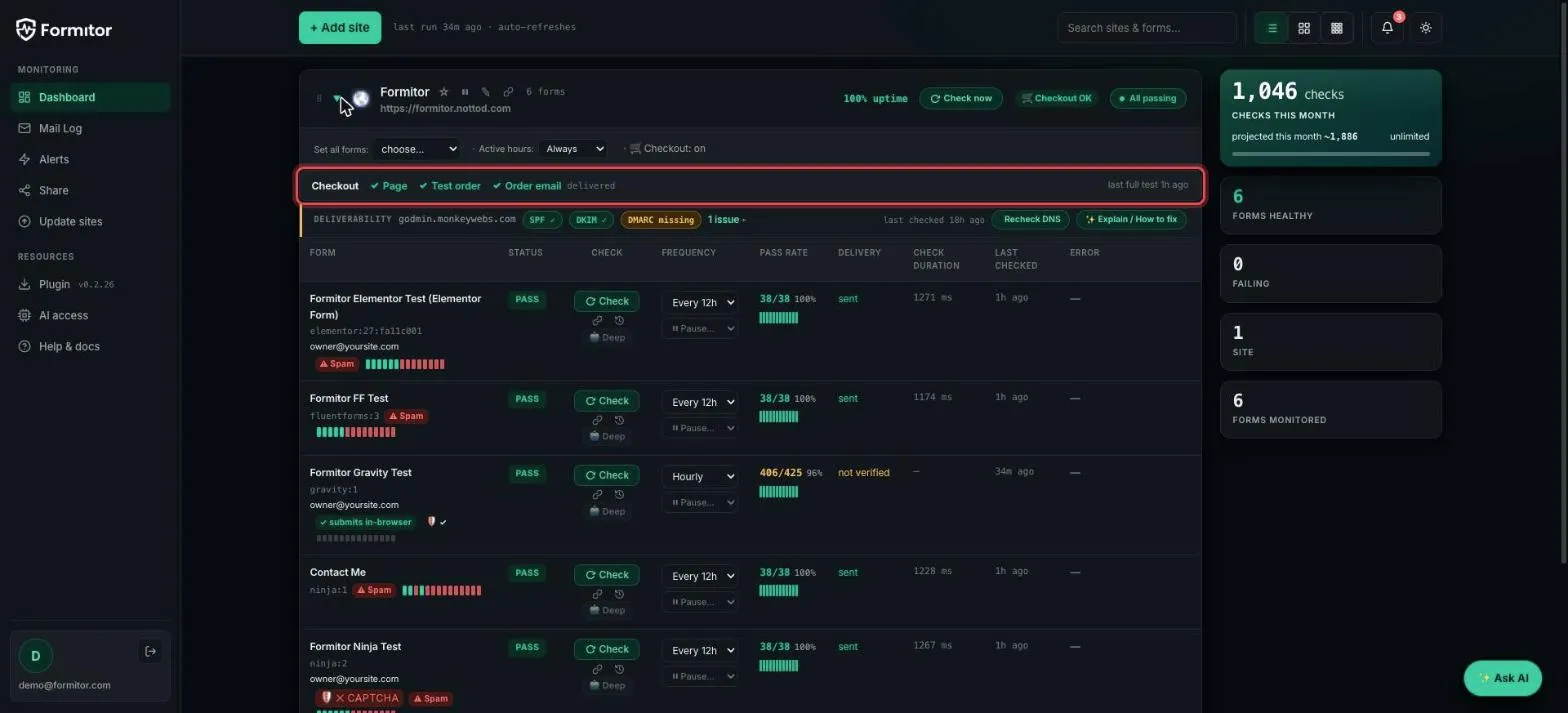1568x713 pixels.
Task: Click the DMARC missing badge
Action: coord(661,220)
